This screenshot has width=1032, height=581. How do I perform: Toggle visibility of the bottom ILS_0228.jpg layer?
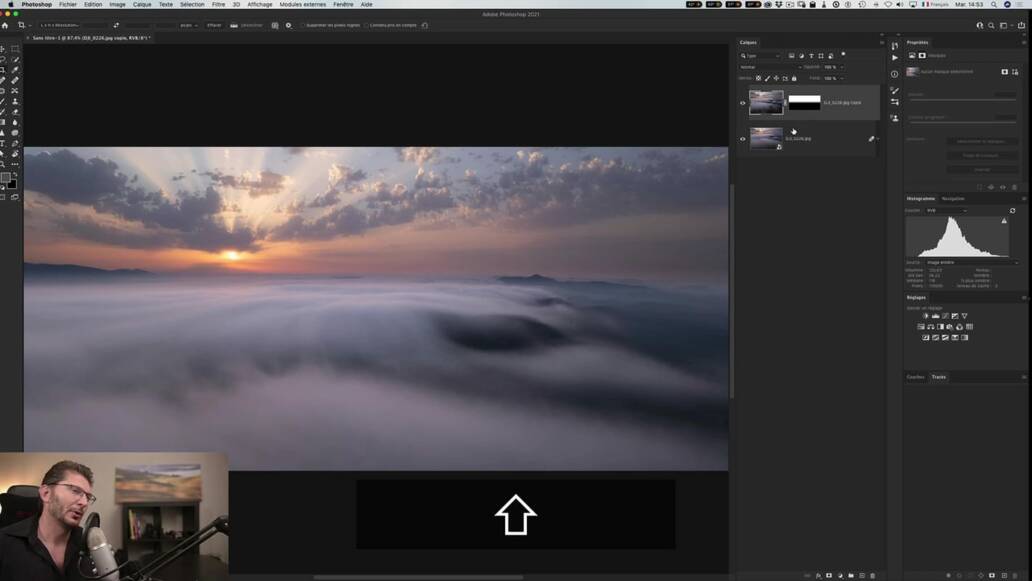coord(742,139)
